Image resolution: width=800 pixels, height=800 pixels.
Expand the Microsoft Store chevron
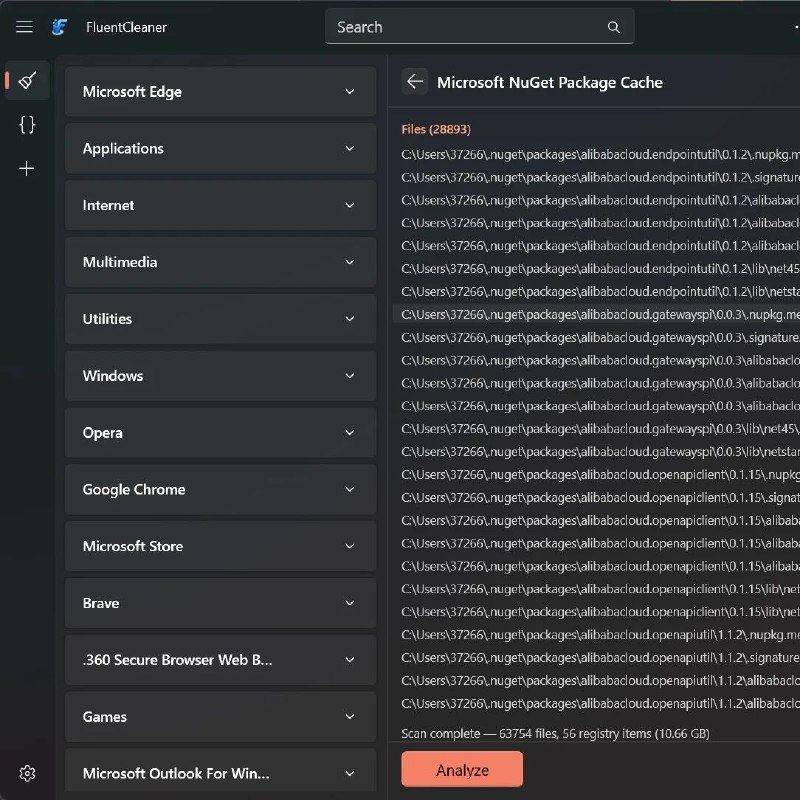point(349,546)
